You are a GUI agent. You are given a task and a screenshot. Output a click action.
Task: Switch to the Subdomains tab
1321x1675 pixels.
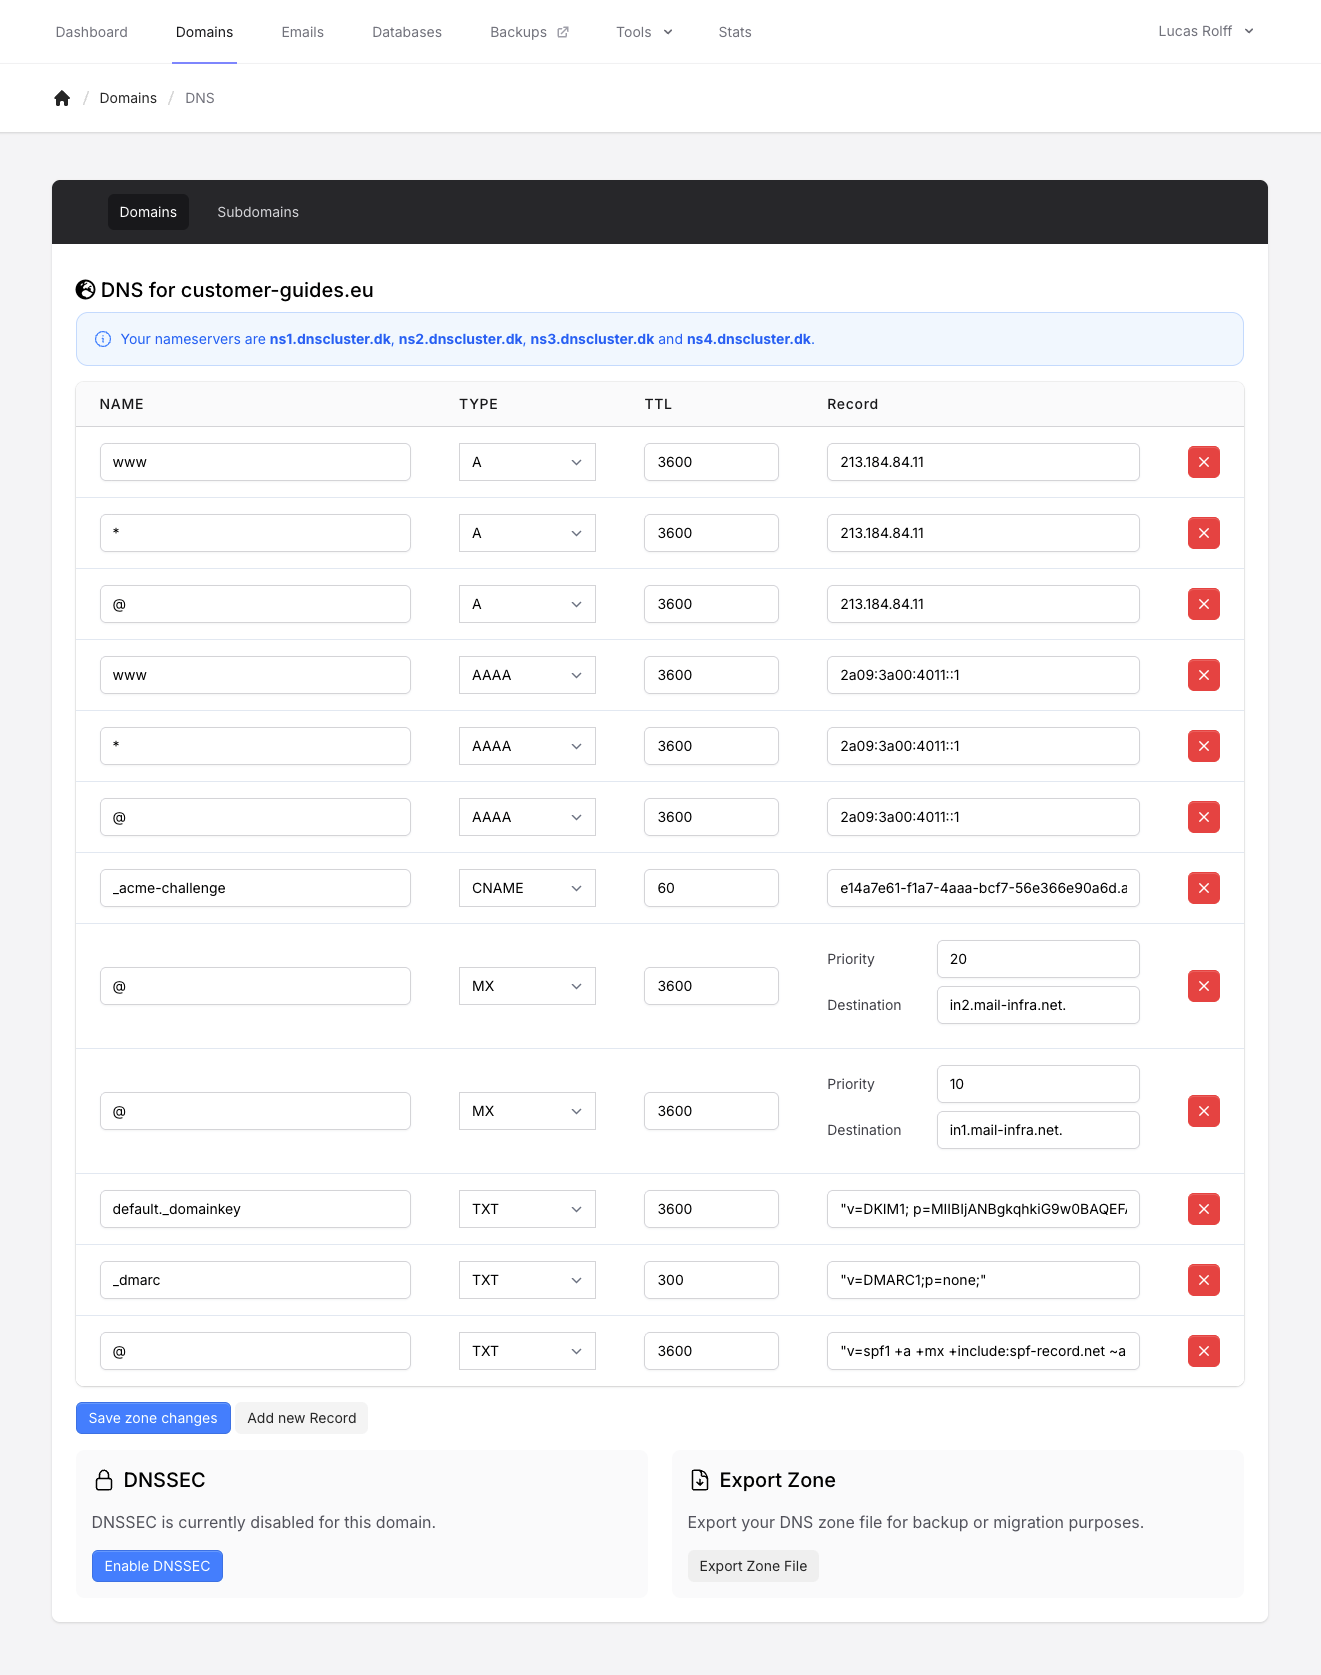pos(258,212)
